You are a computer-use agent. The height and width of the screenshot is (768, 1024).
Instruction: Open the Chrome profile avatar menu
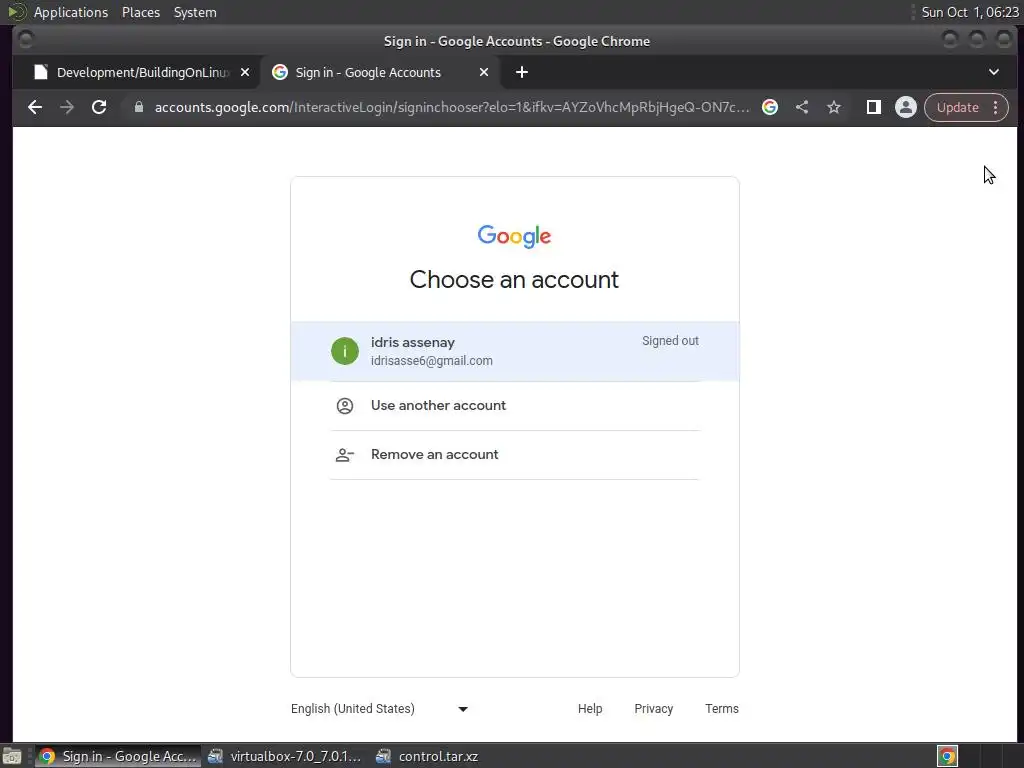tap(906, 107)
